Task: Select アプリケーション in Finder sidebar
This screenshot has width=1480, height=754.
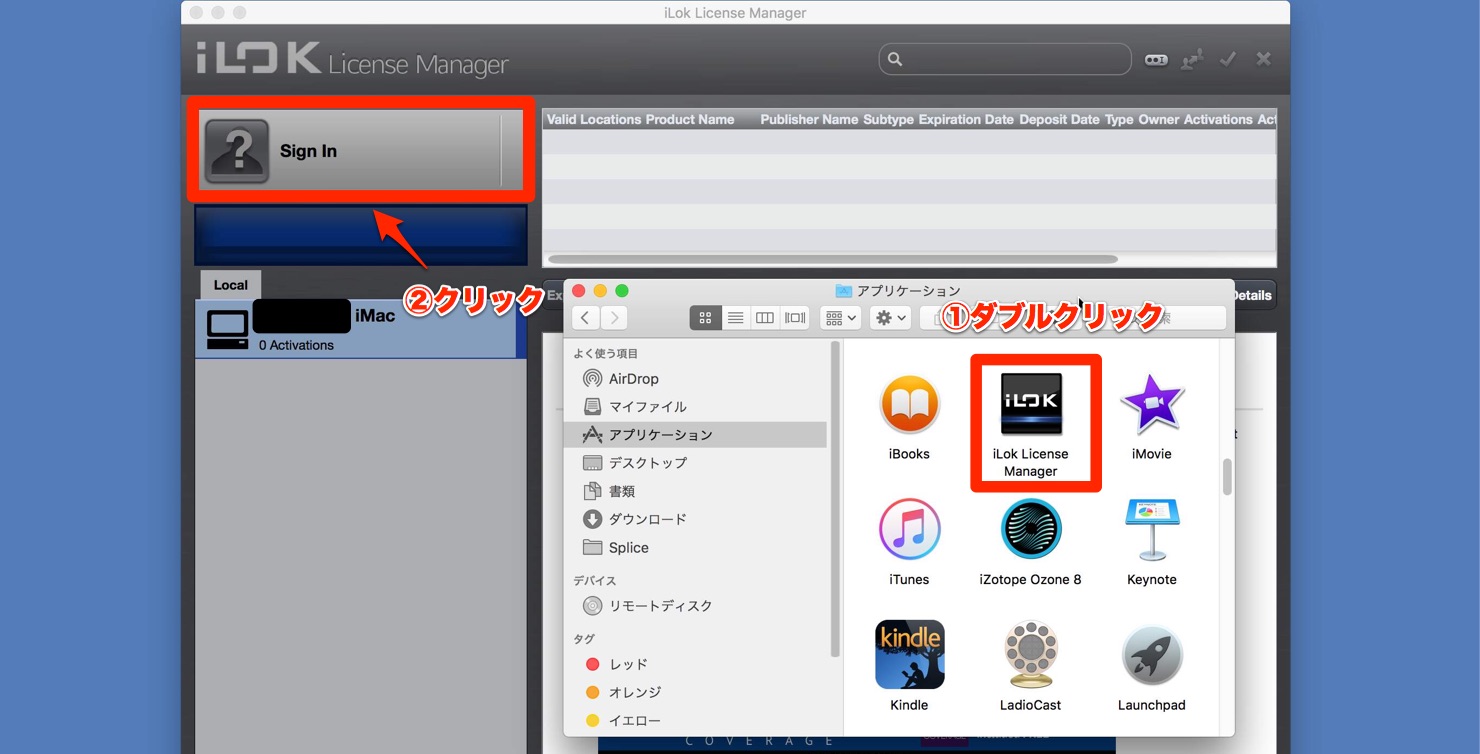Action: [x=695, y=434]
